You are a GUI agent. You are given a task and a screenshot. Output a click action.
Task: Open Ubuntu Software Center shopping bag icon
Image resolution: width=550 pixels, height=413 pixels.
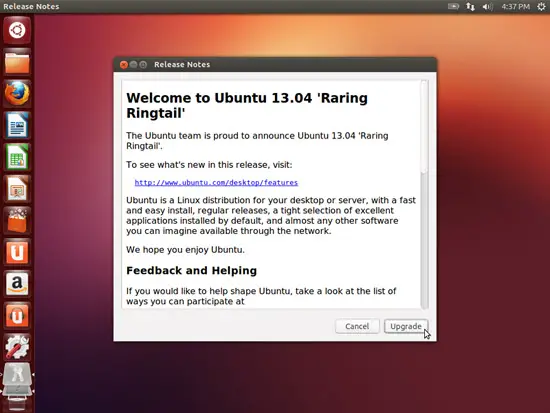17,220
